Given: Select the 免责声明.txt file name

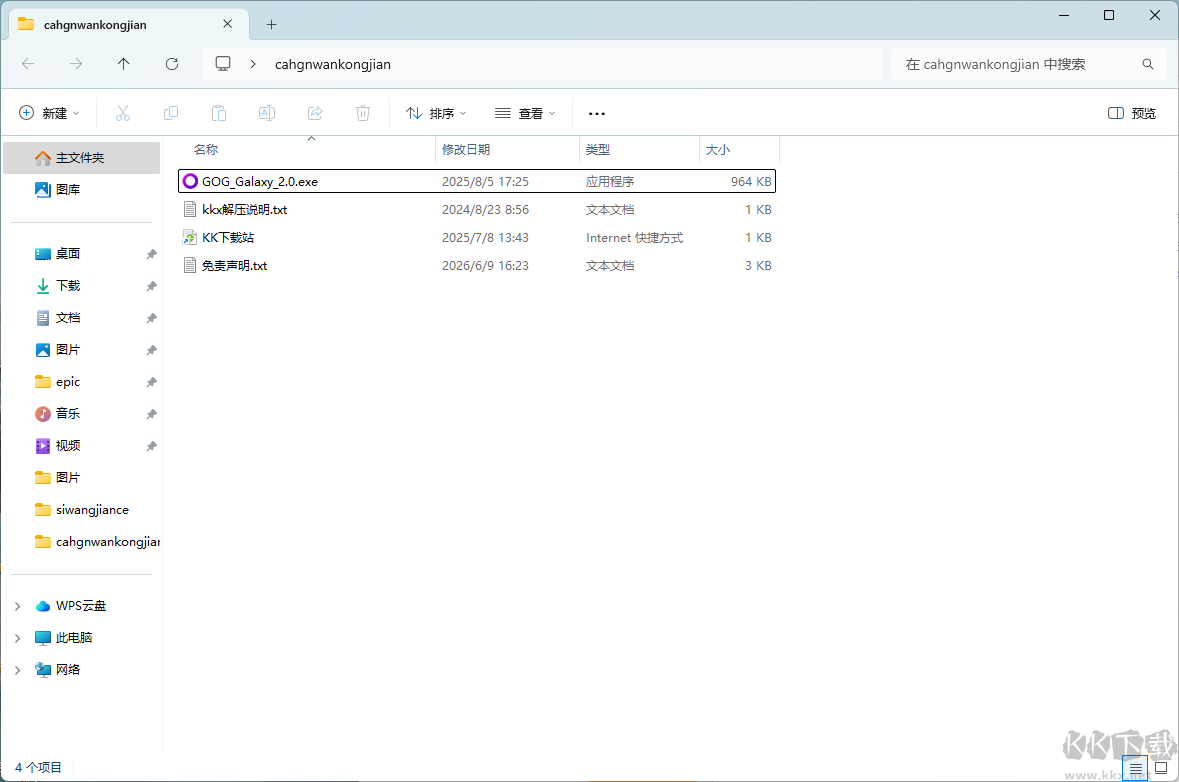Looking at the screenshot, I should (x=234, y=265).
